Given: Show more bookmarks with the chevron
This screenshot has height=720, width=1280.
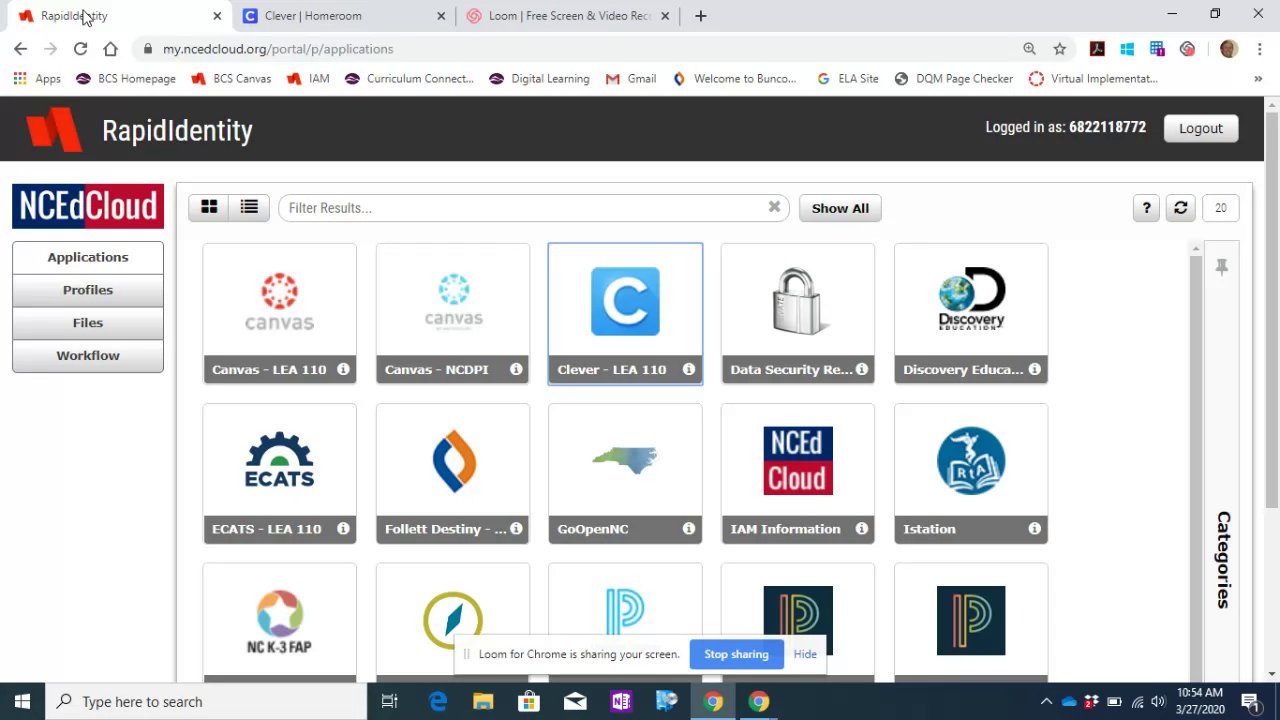Looking at the screenshot, I should pos(1258,79).
